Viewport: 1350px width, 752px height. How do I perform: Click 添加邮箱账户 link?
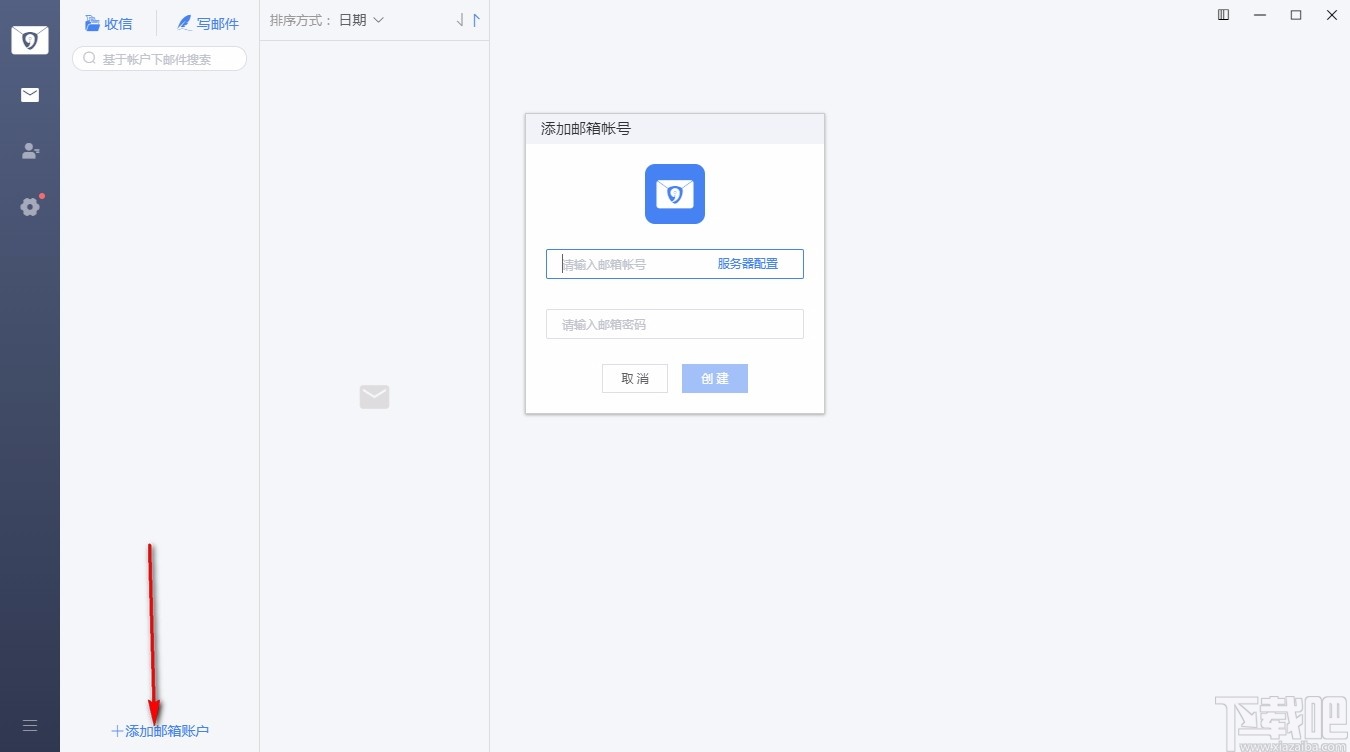(160, 731)
